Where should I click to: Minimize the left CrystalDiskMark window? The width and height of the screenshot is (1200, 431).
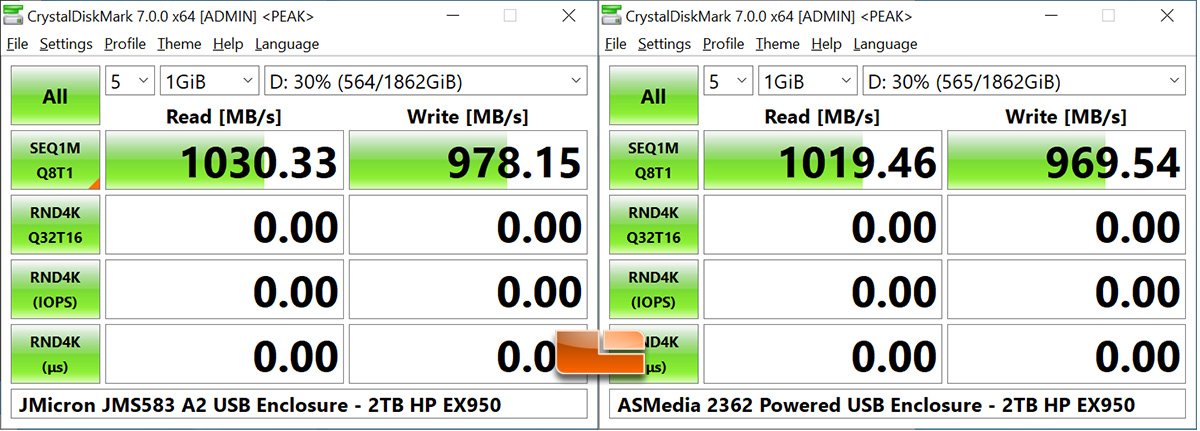pos(452,16)
